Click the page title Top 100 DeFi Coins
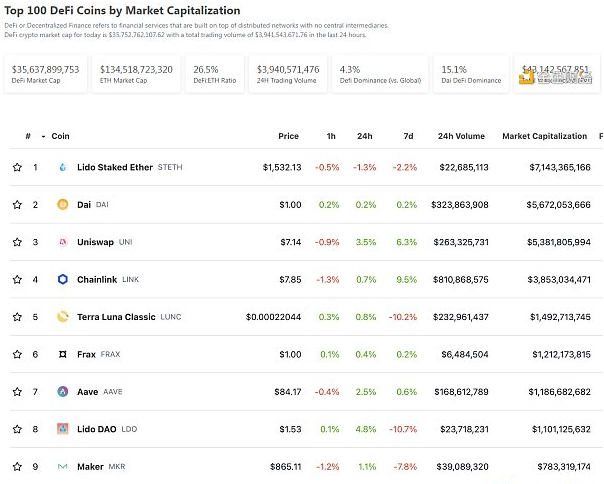This screenshot has height=484, width=604. coord(122,10)
